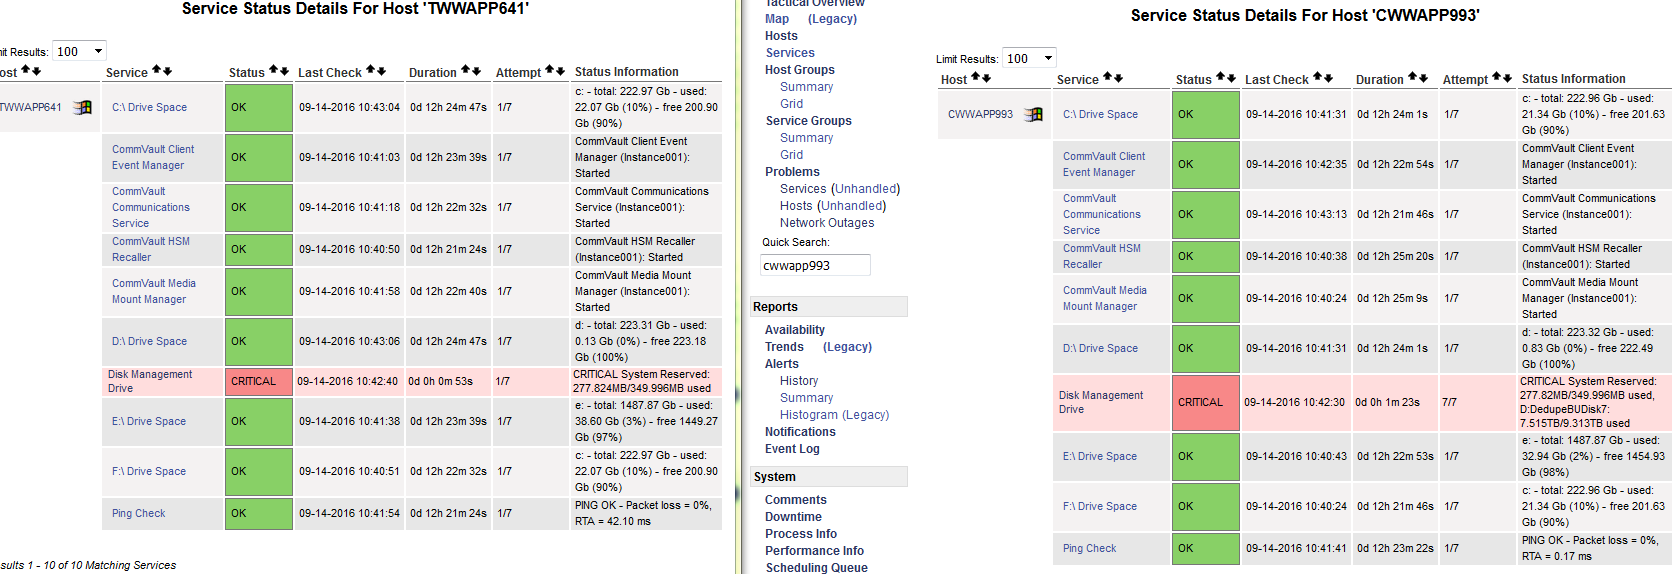Viewport: 1679px width, 574px height.
Task: Sort Last Check descending in CWWAPP993 table
Action: [1328, 78]
